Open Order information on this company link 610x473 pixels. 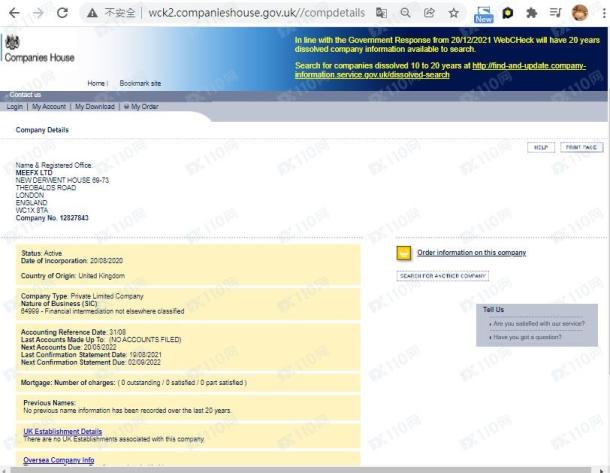472,253
